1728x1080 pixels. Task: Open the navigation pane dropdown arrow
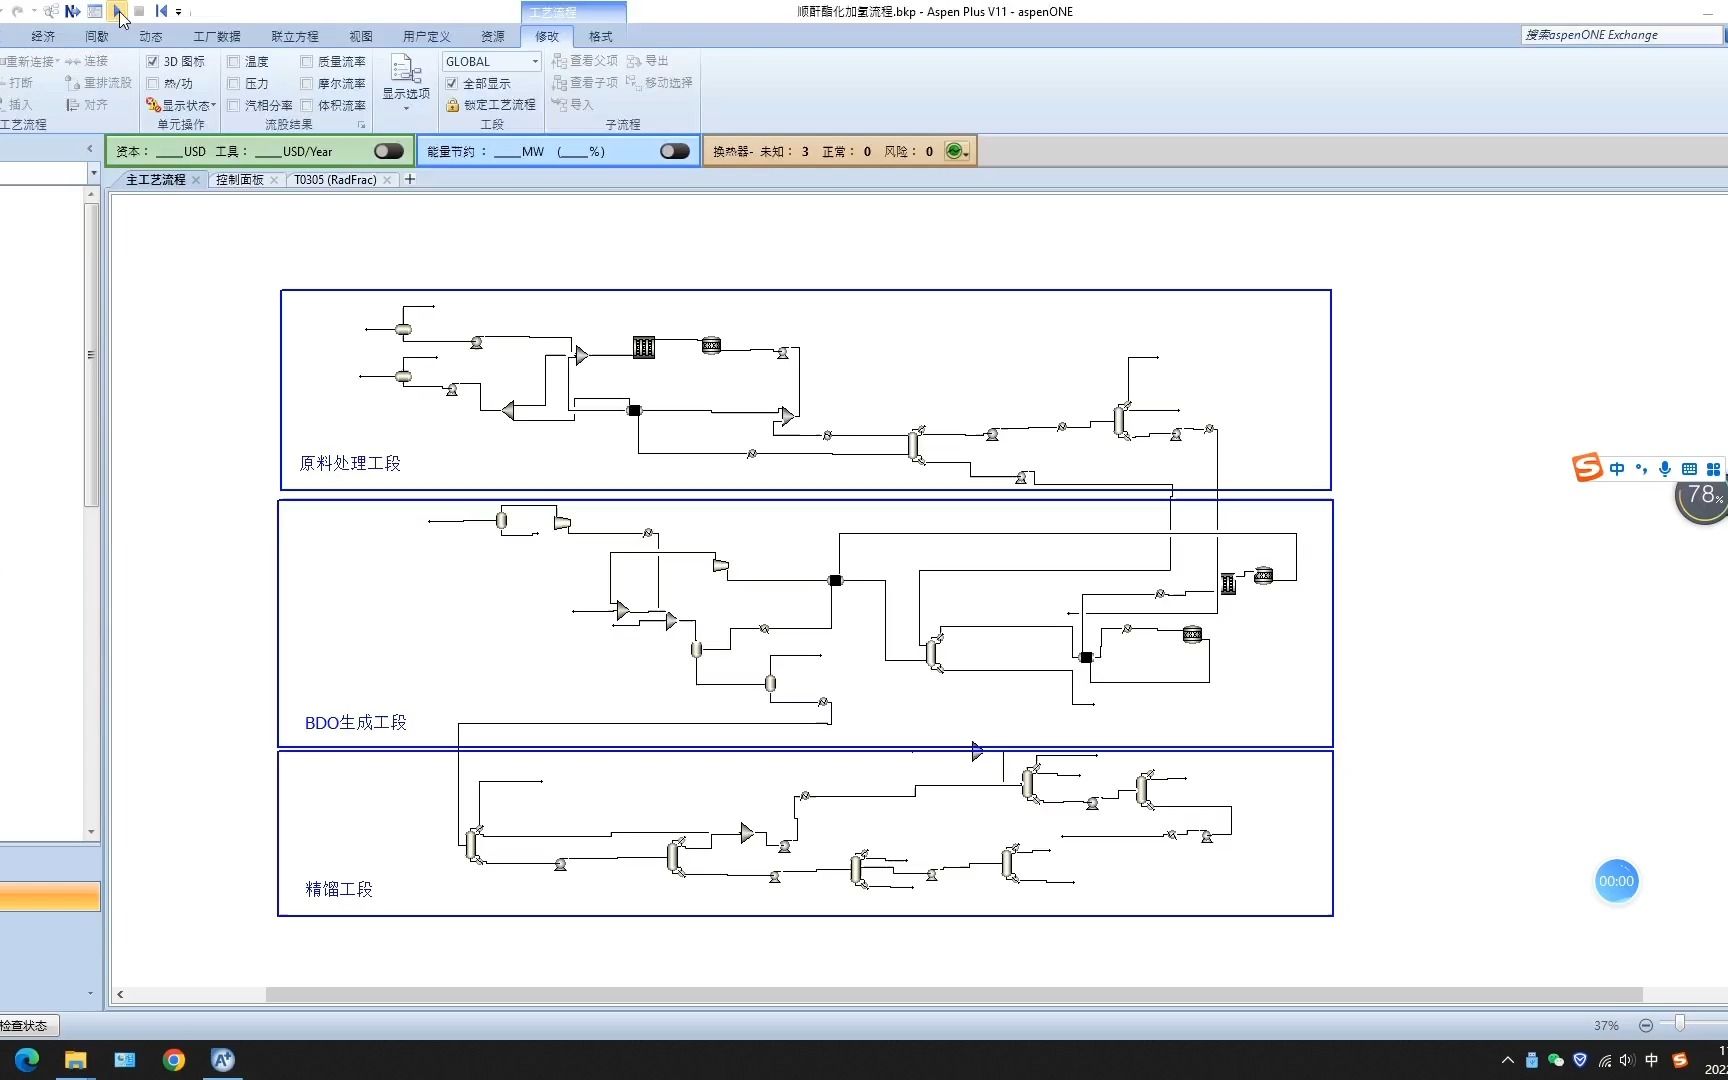93,173
